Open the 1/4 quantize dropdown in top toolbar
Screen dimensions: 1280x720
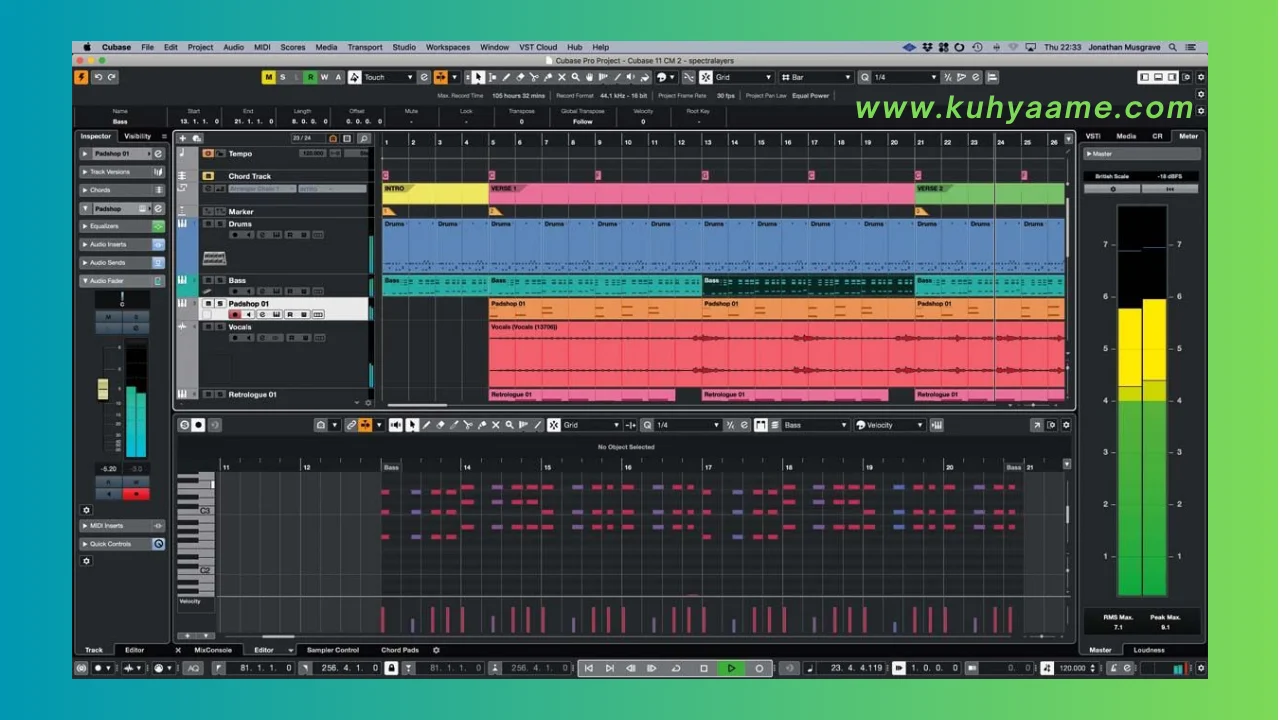pyautogui.click(x=905, y=77)
